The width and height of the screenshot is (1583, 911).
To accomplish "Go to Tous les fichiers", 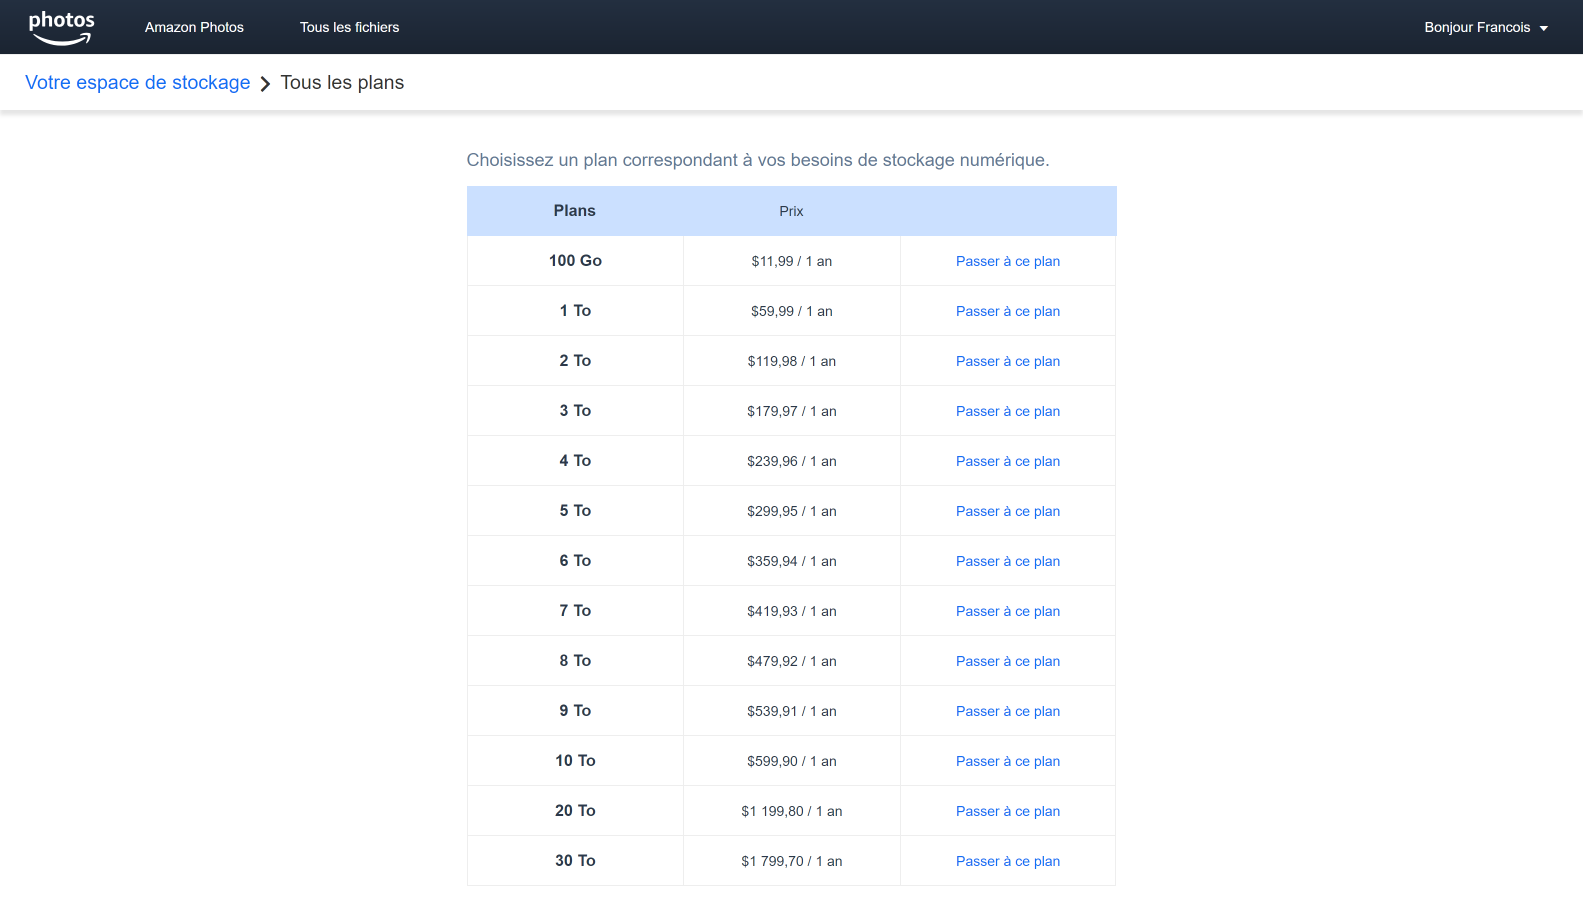I will [349, 27].
